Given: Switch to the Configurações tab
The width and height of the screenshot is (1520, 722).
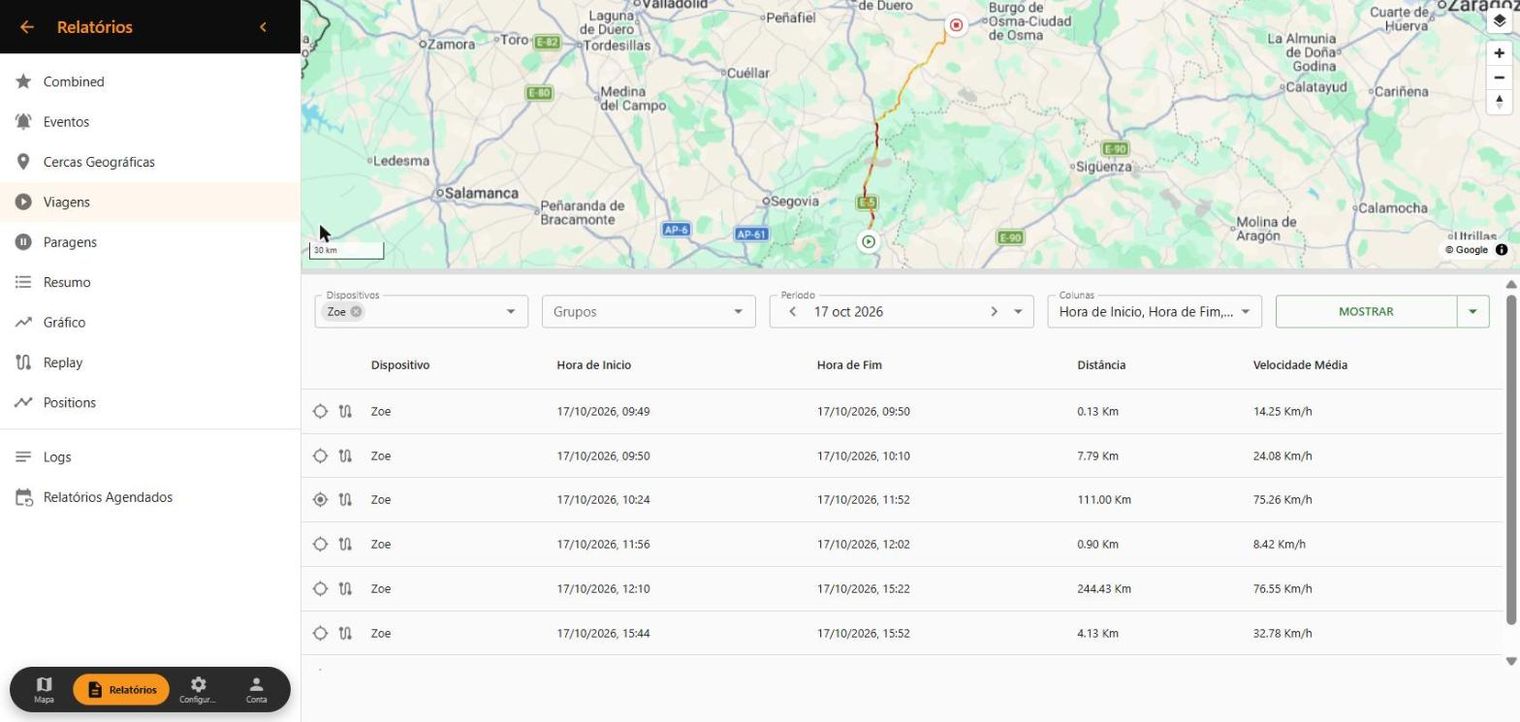Looking at the screenshot, I should [x=198, y=689].
